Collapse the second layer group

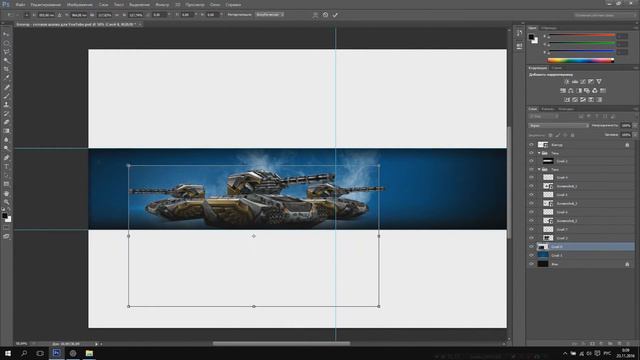click(539, 169)
